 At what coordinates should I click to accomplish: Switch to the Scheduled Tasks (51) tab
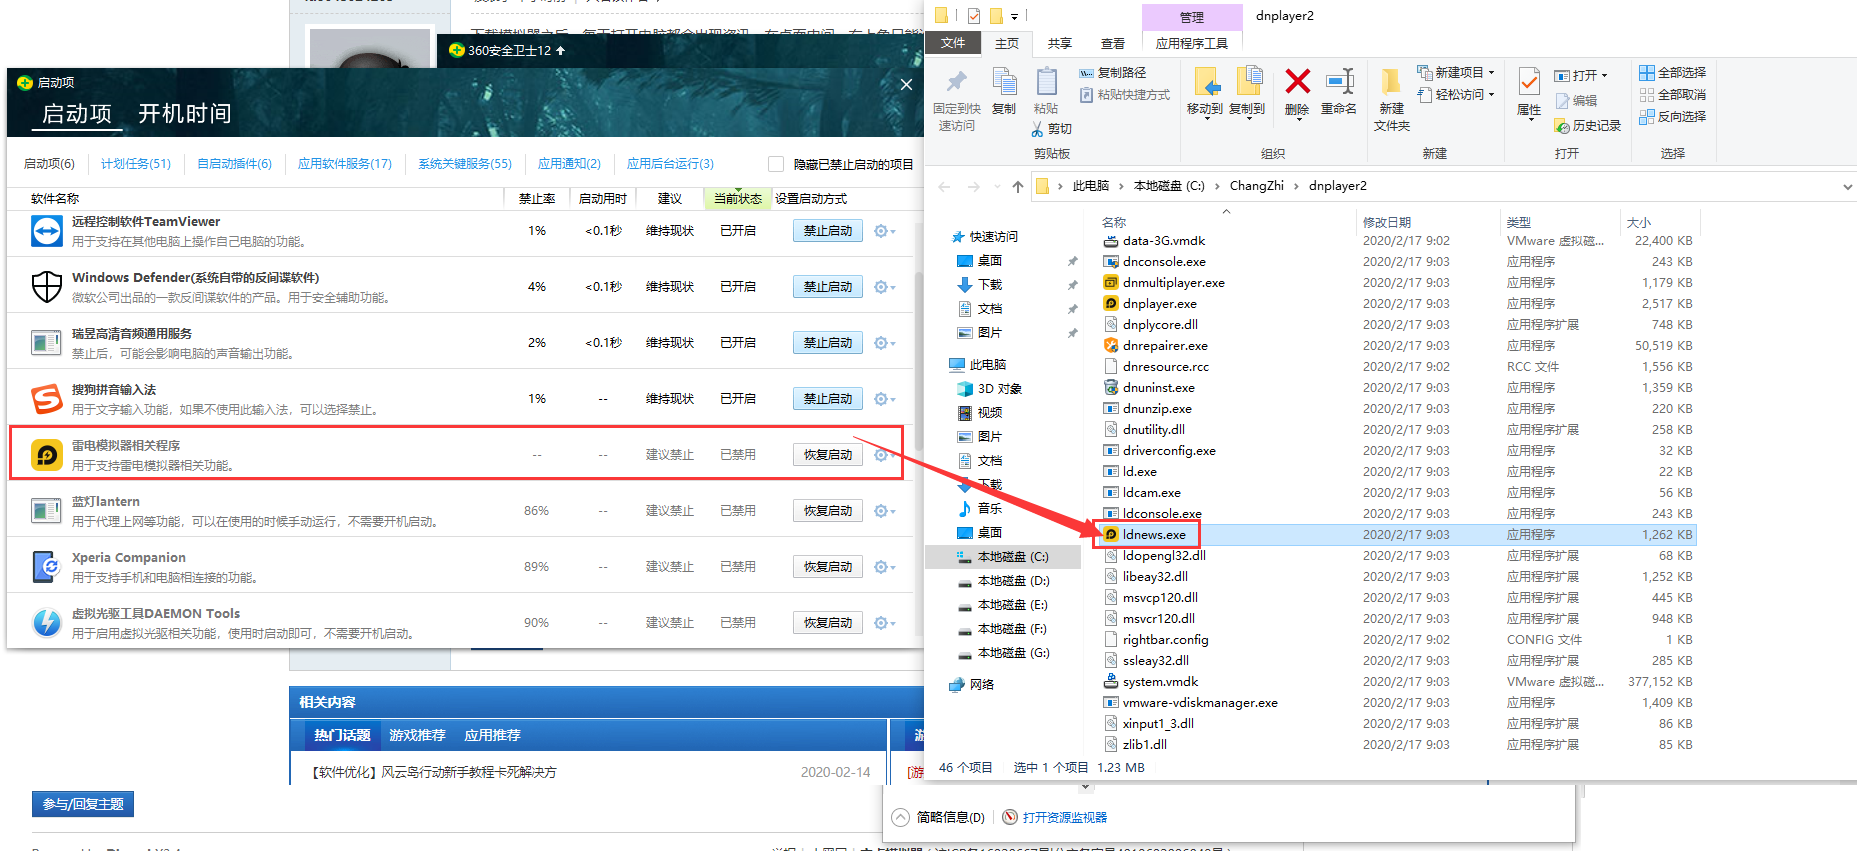click(136, 164)
